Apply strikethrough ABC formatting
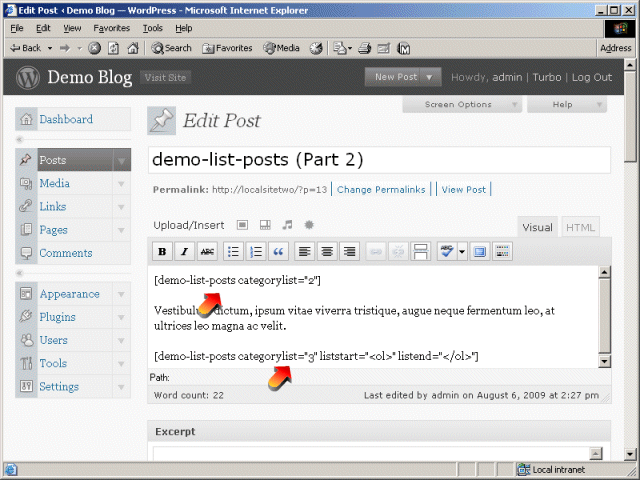The image size is (640, 480). pos(207,251)
